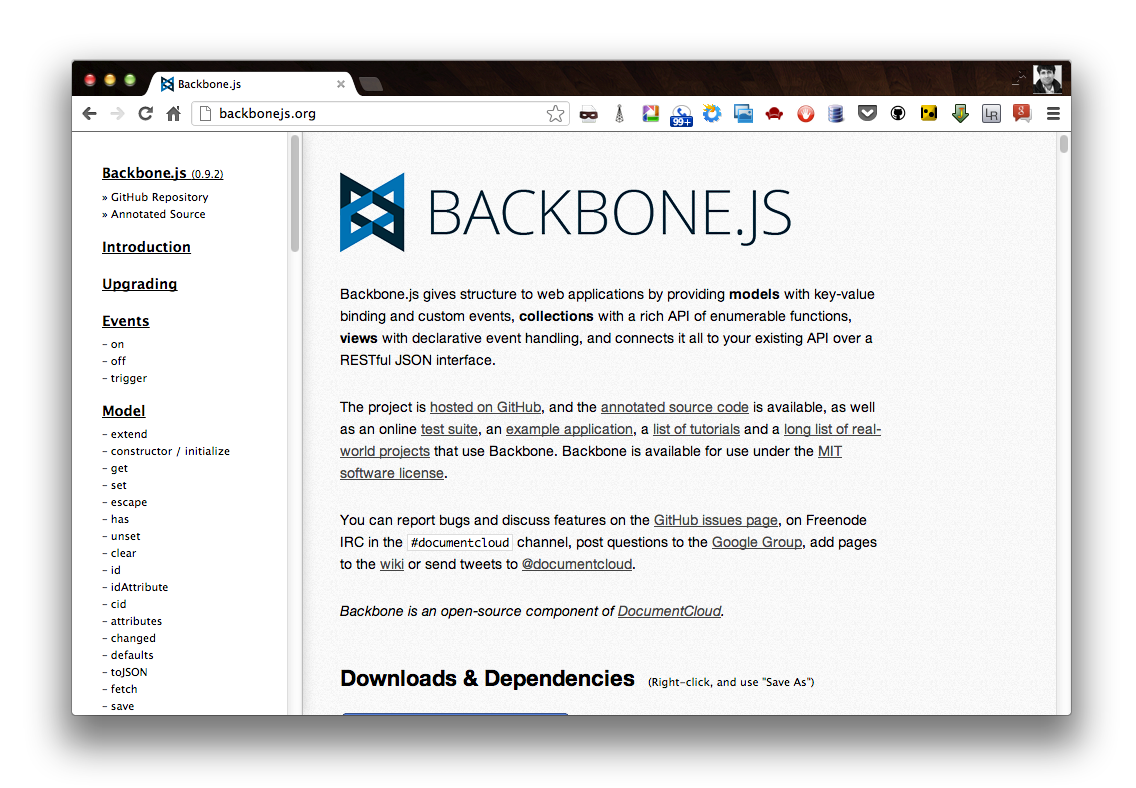The width and height of the screenshot is (1136, 788).
Task: Jump to the Events section
Action: [x=126, y=321]
